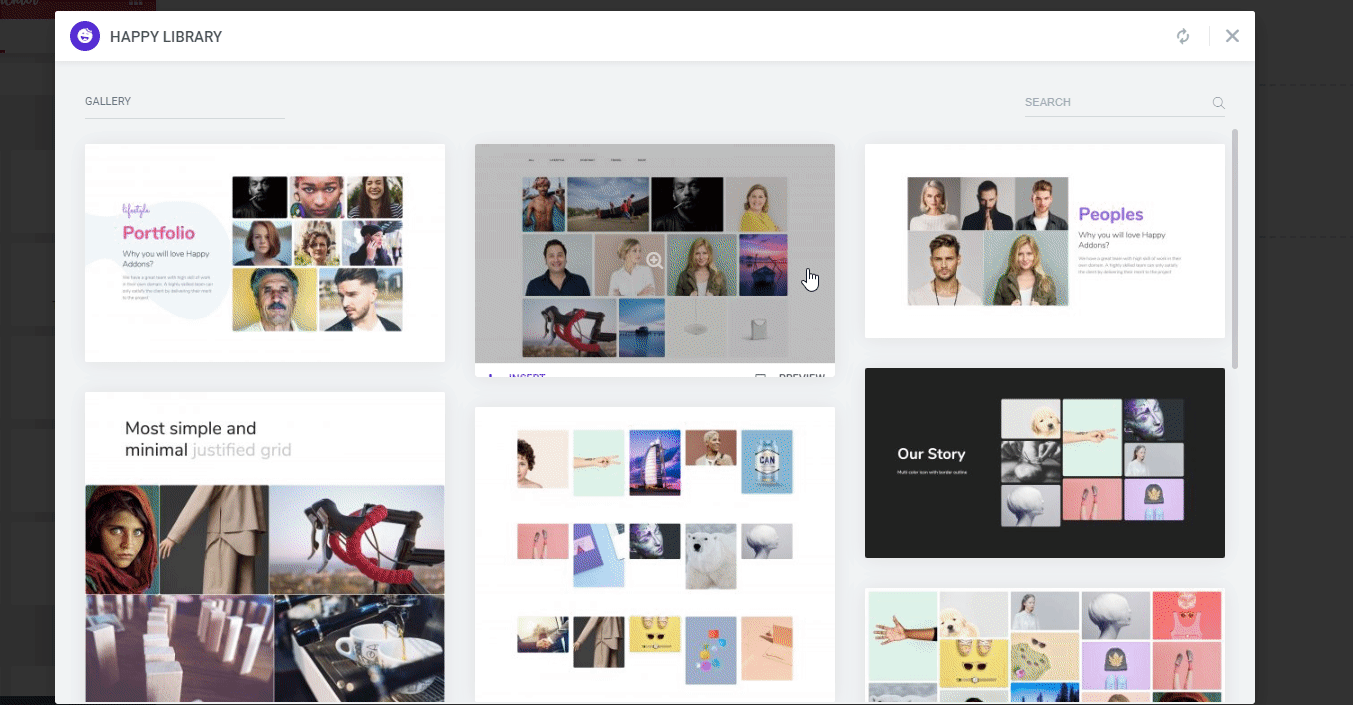The image size is (1353, 705).
Task: Click the HAPPY LIBRARY title text
Action: pos(166,37)
